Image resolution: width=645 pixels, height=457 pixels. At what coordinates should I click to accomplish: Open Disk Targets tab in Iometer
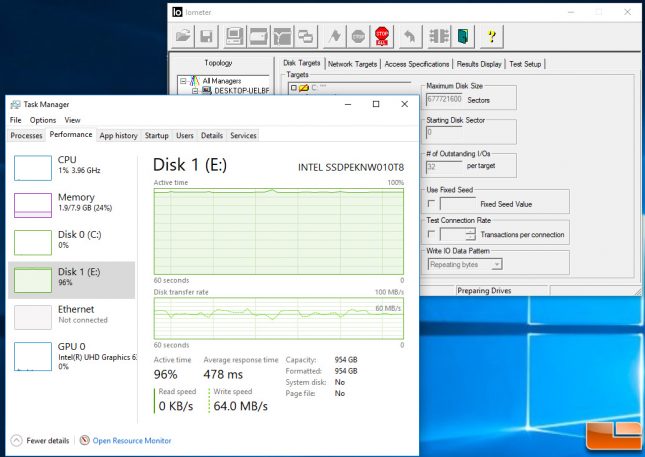[302, 63]
